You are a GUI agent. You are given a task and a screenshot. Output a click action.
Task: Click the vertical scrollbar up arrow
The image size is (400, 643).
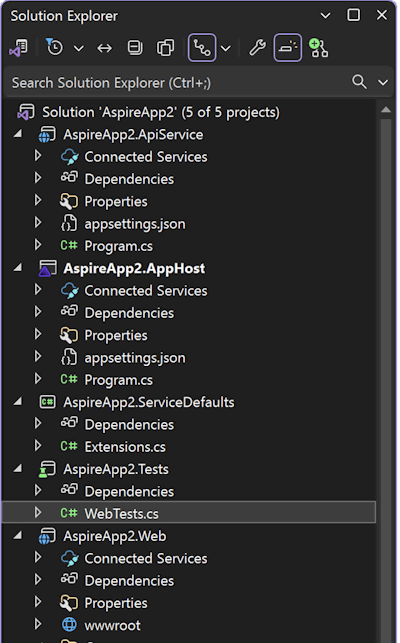coord(386,110)
